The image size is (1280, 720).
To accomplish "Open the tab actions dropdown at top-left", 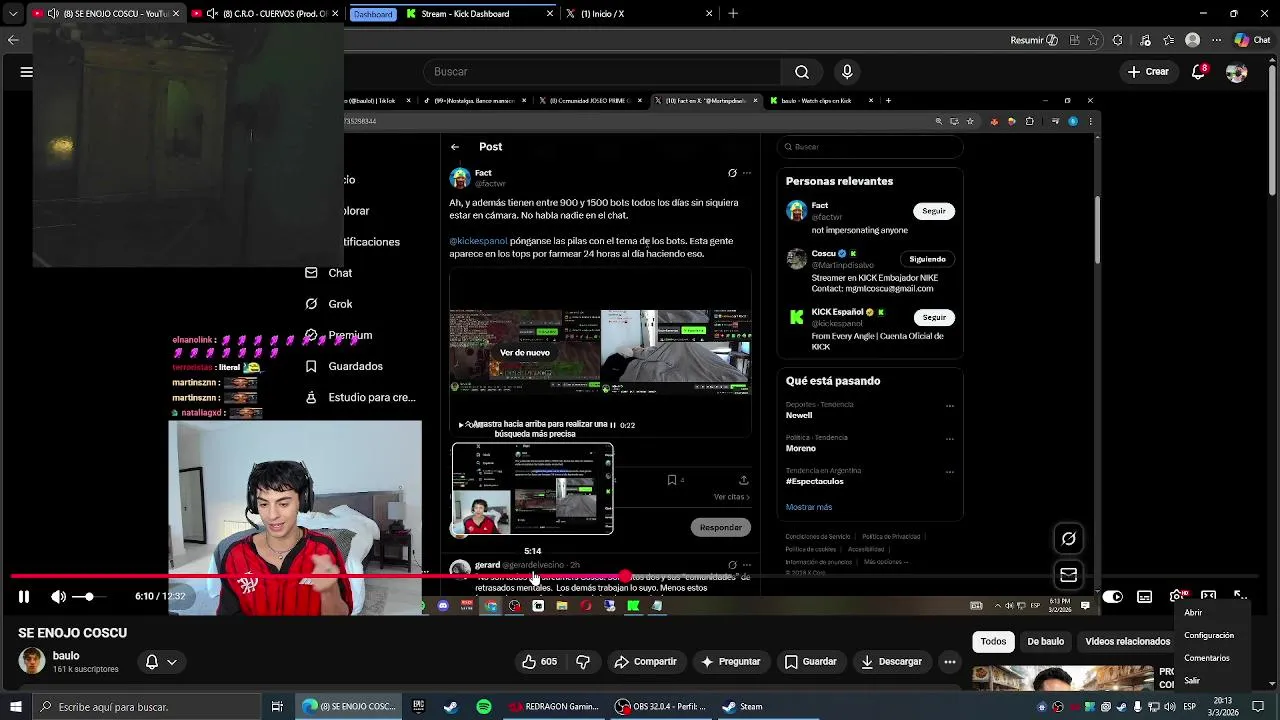I will pyautogui.click(x=13, y=14).
